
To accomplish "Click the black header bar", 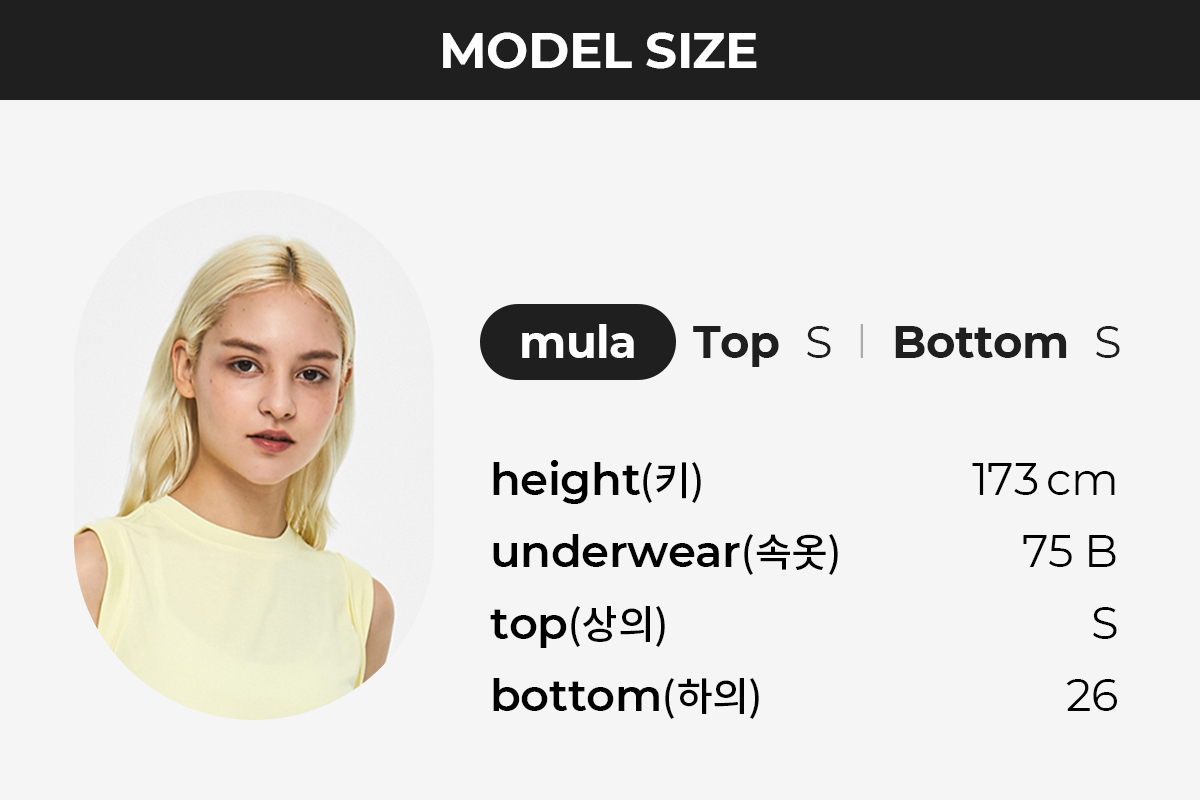I will point(600,50).
